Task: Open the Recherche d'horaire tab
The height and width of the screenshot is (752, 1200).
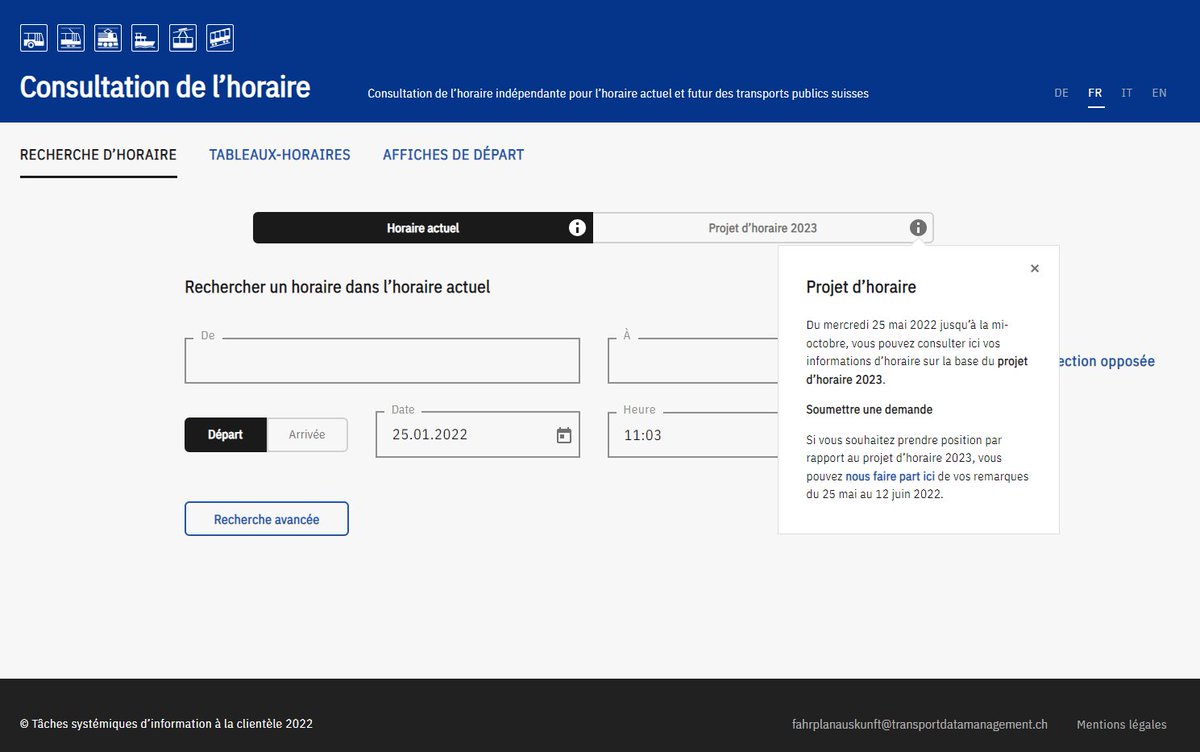Action: point(98,155)
